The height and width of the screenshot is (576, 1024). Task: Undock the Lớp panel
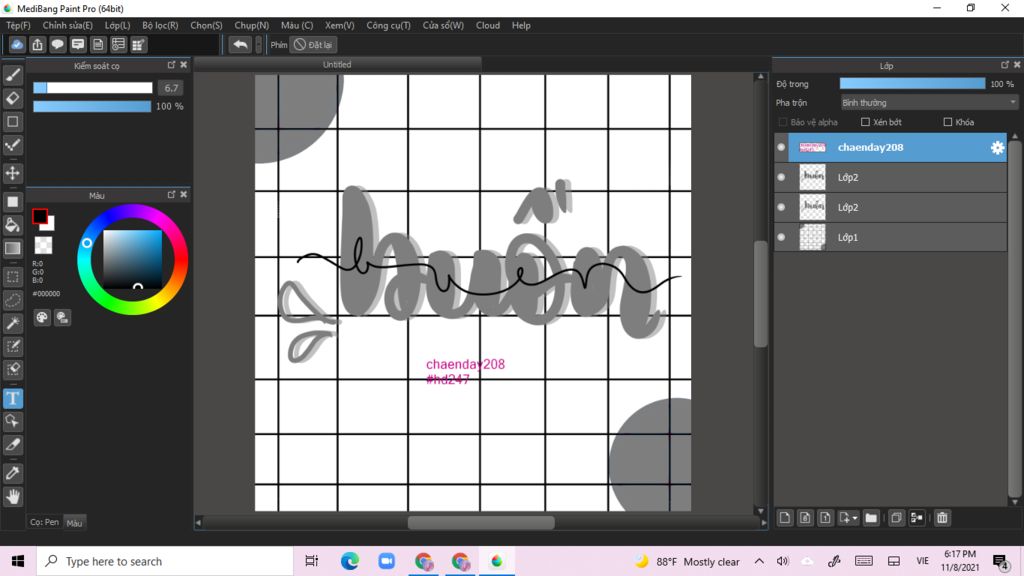pyautogui.click(x=1004, y=65)
